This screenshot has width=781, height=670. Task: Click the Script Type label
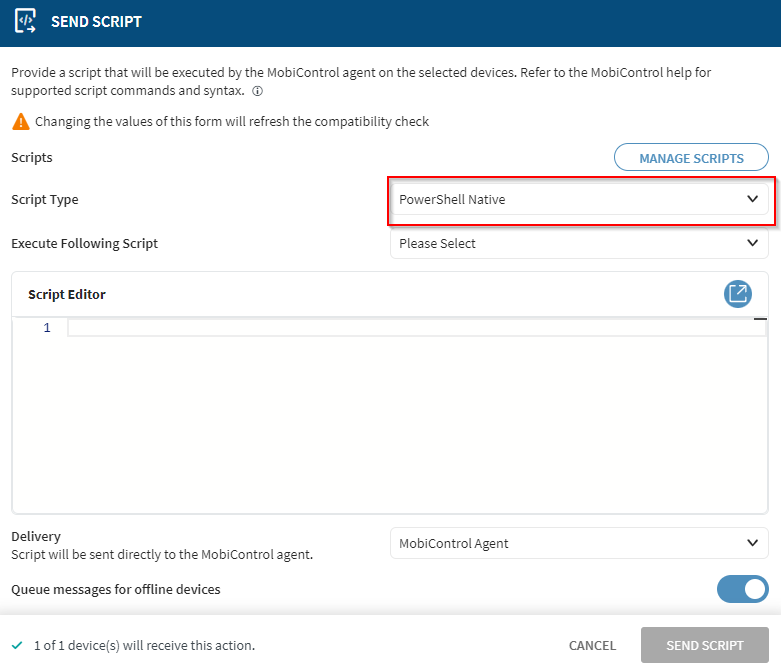[45, 199]
